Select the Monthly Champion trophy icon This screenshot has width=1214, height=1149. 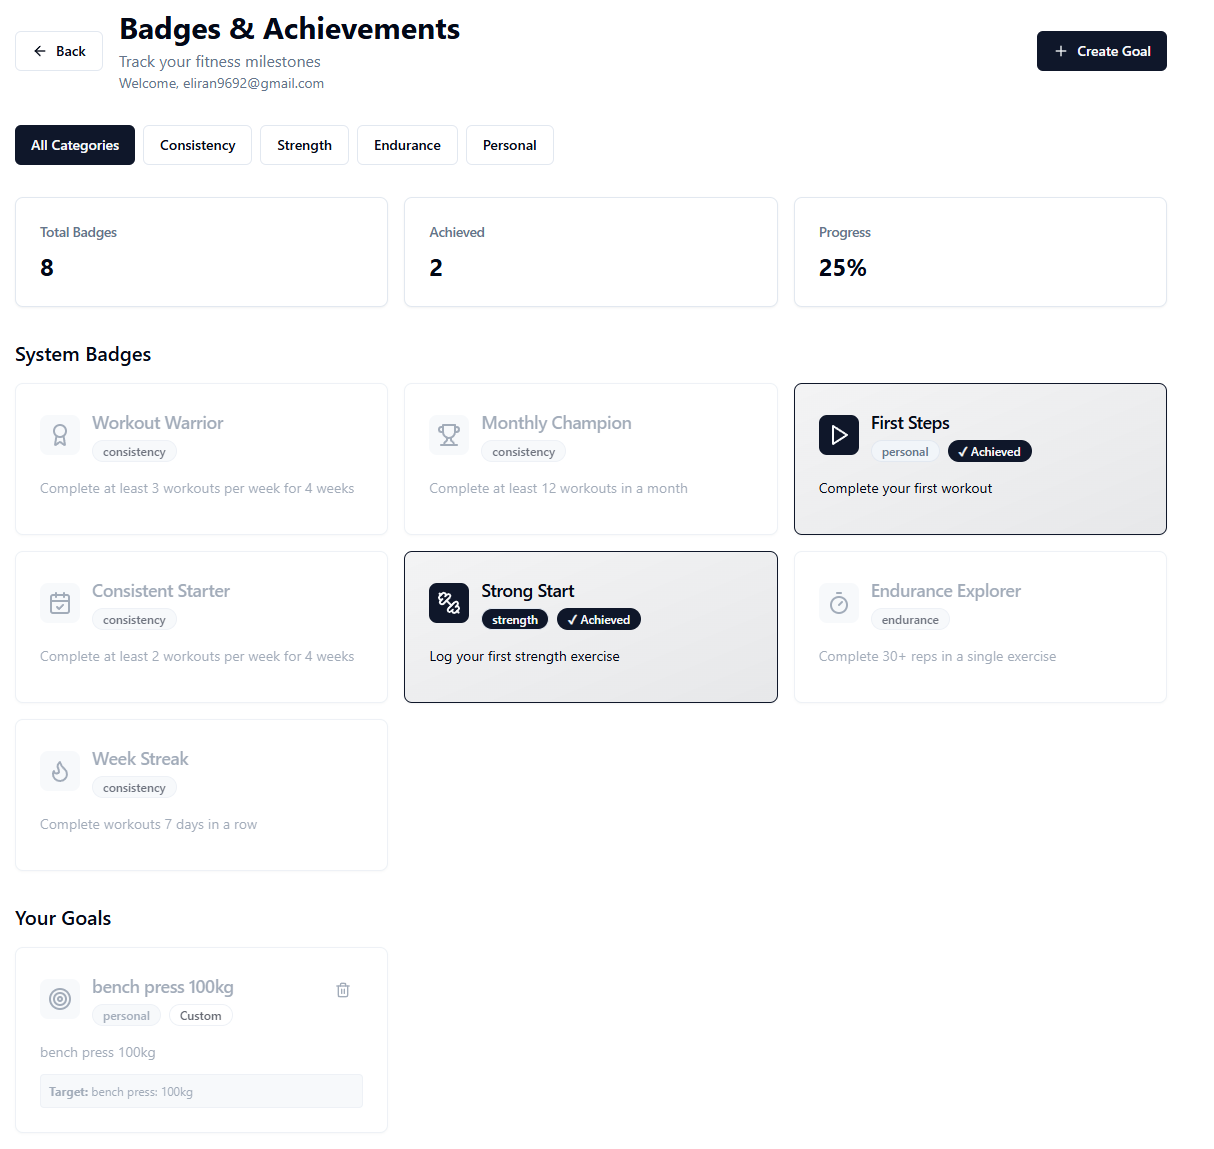click(x=448, y=435)
